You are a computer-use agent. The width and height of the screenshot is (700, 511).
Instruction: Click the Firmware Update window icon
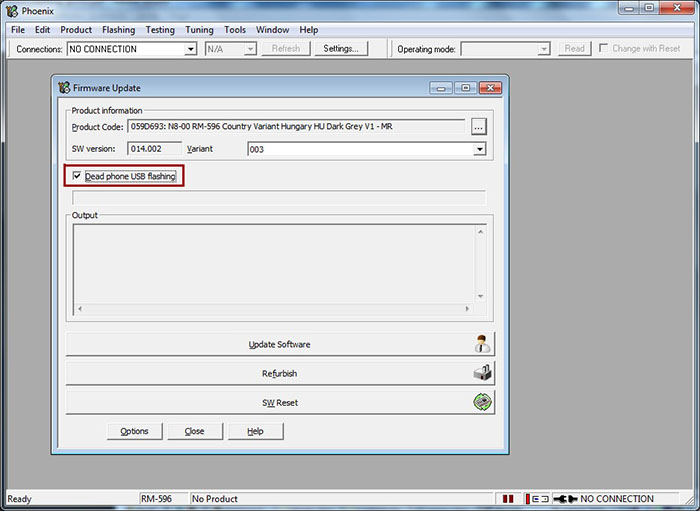pyautogui.click(x=64, y=88)
